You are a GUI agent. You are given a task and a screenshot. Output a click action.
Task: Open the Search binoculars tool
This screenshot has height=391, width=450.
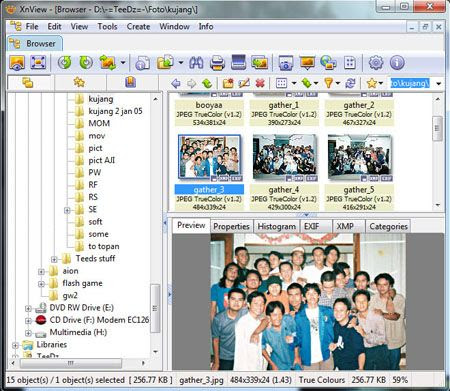click(196, 62)
